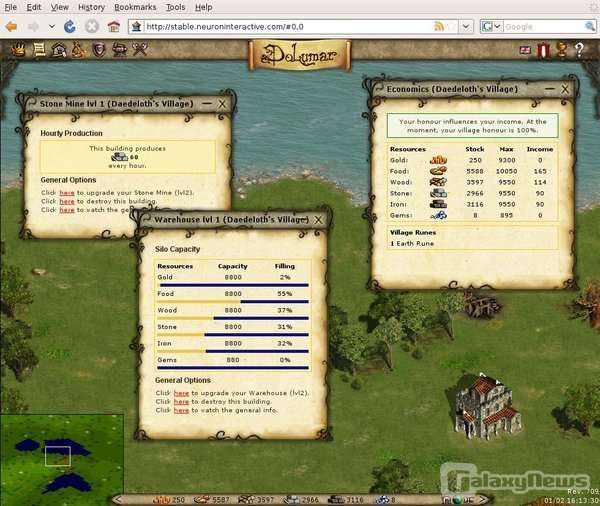This screenshot has width=600, height=506.
Task: Click in the Google search field
Action: click(543, 26)
